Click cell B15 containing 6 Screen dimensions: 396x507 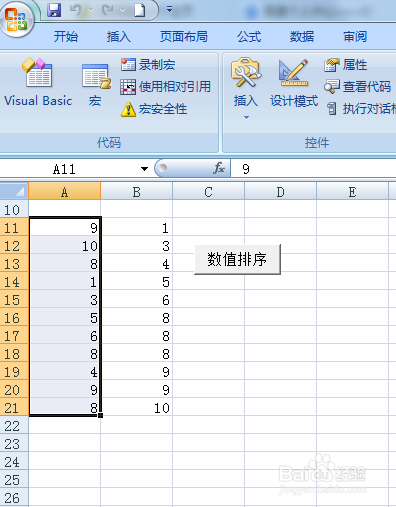click(x=137, y=299)
